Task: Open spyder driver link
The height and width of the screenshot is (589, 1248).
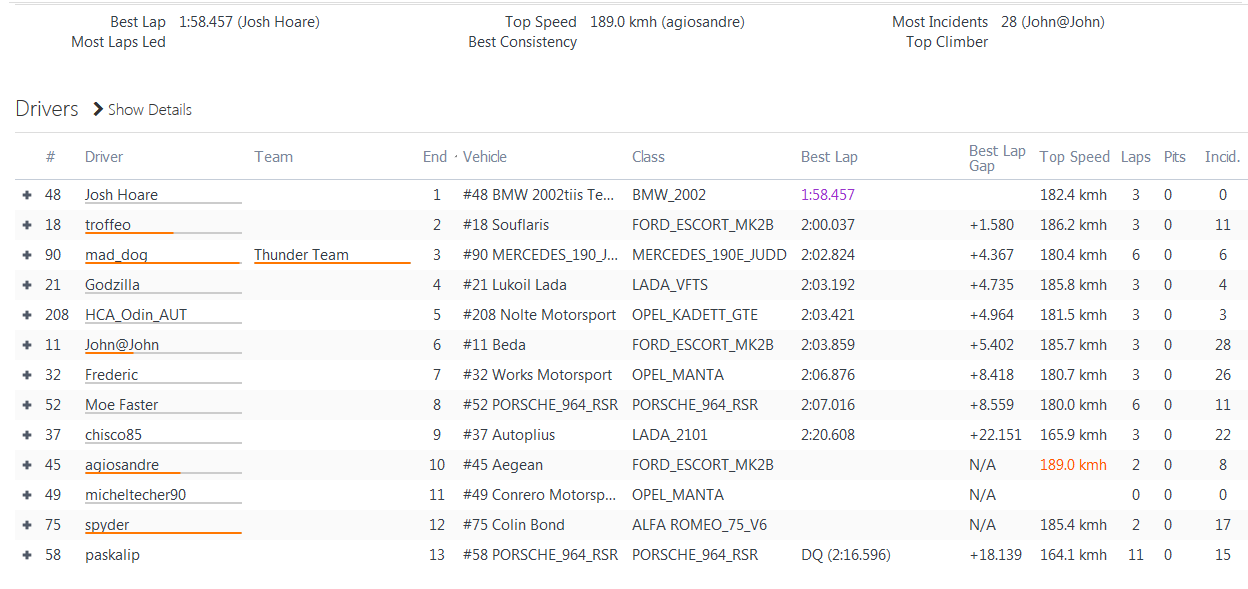Action: pyautogui.click(x=107, y=525)
